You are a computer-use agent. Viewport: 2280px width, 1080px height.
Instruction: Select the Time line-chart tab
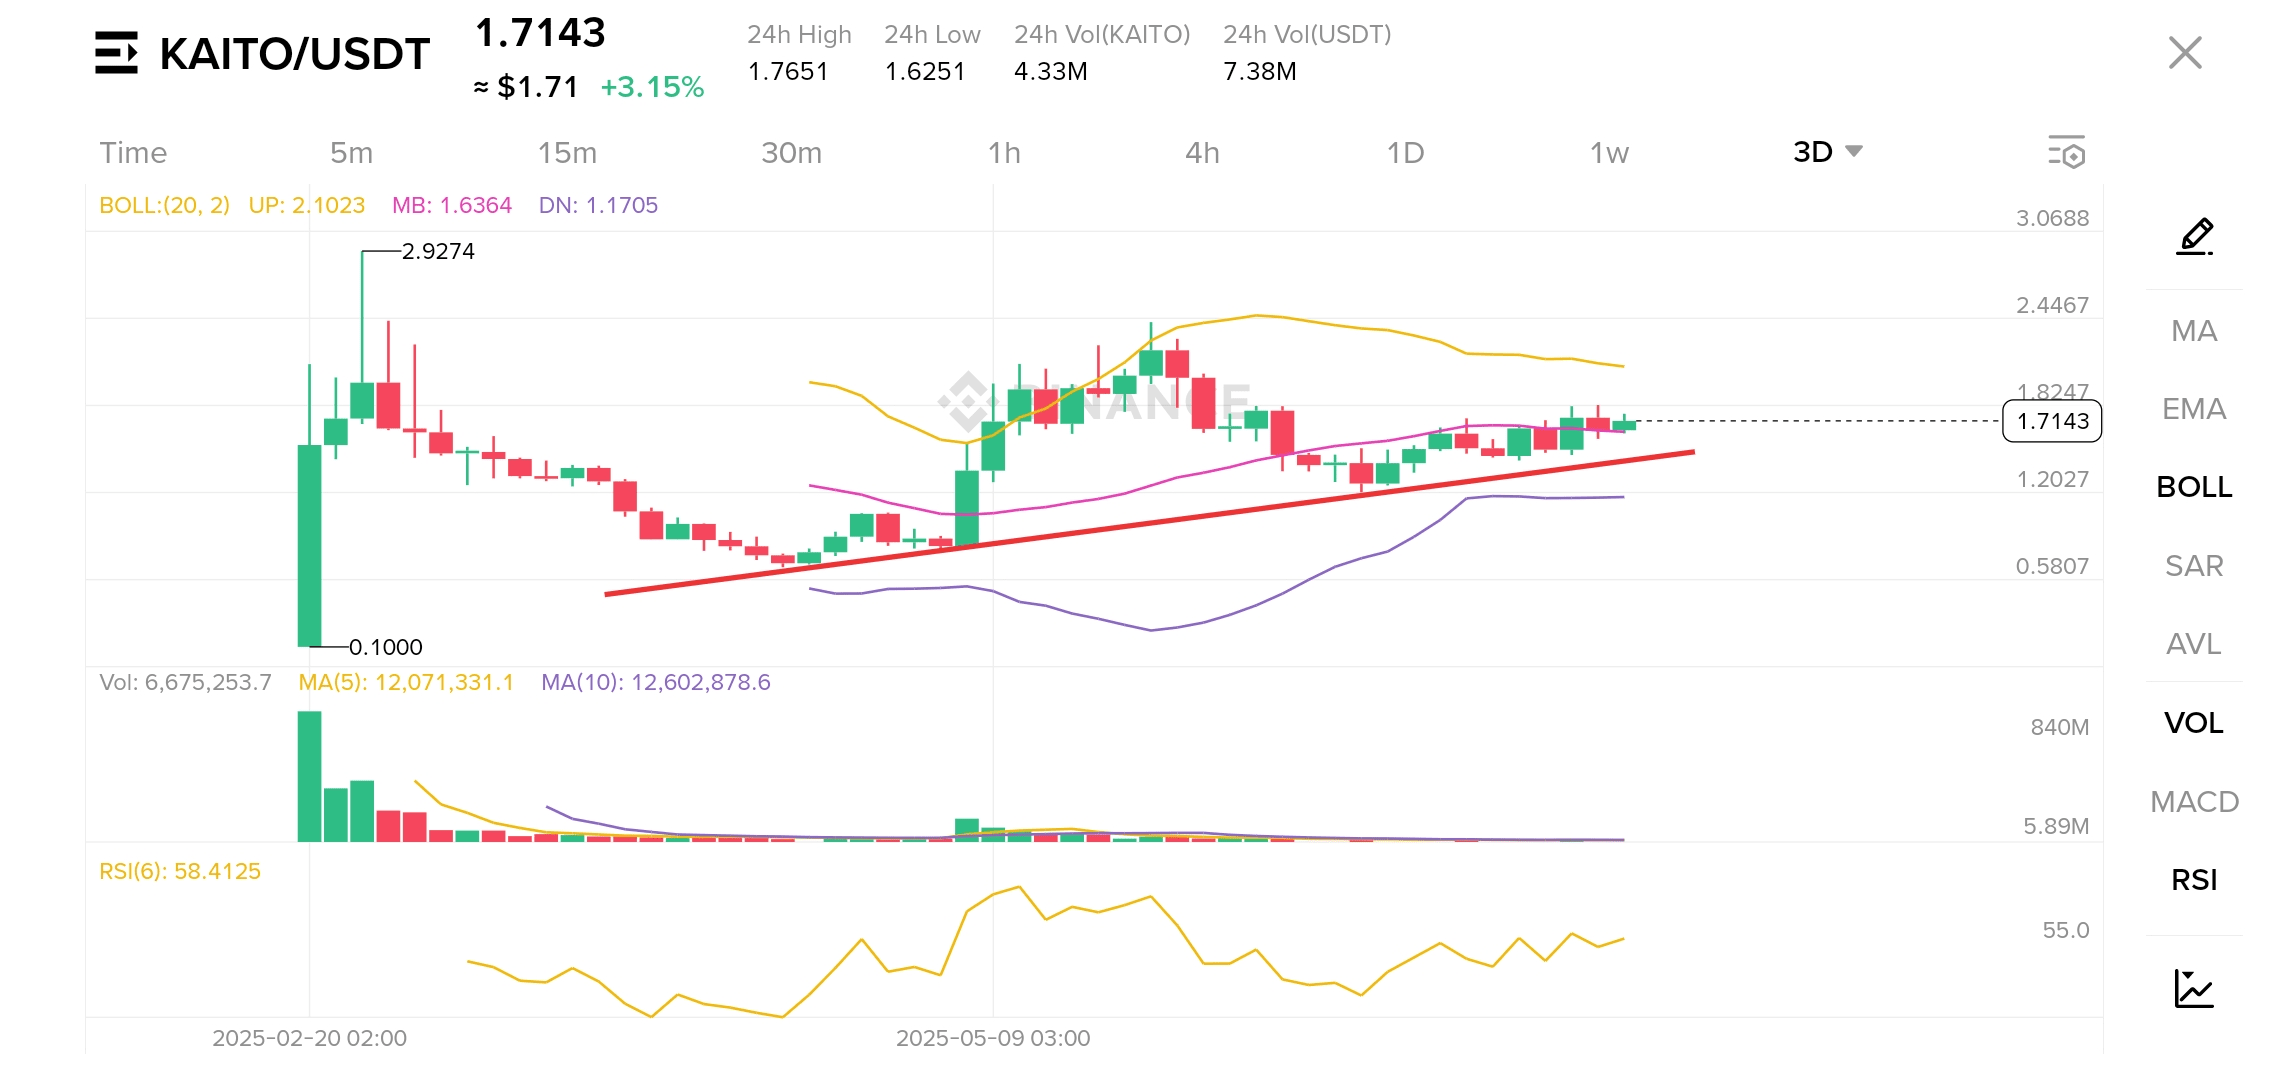click(x=133, y=153)
